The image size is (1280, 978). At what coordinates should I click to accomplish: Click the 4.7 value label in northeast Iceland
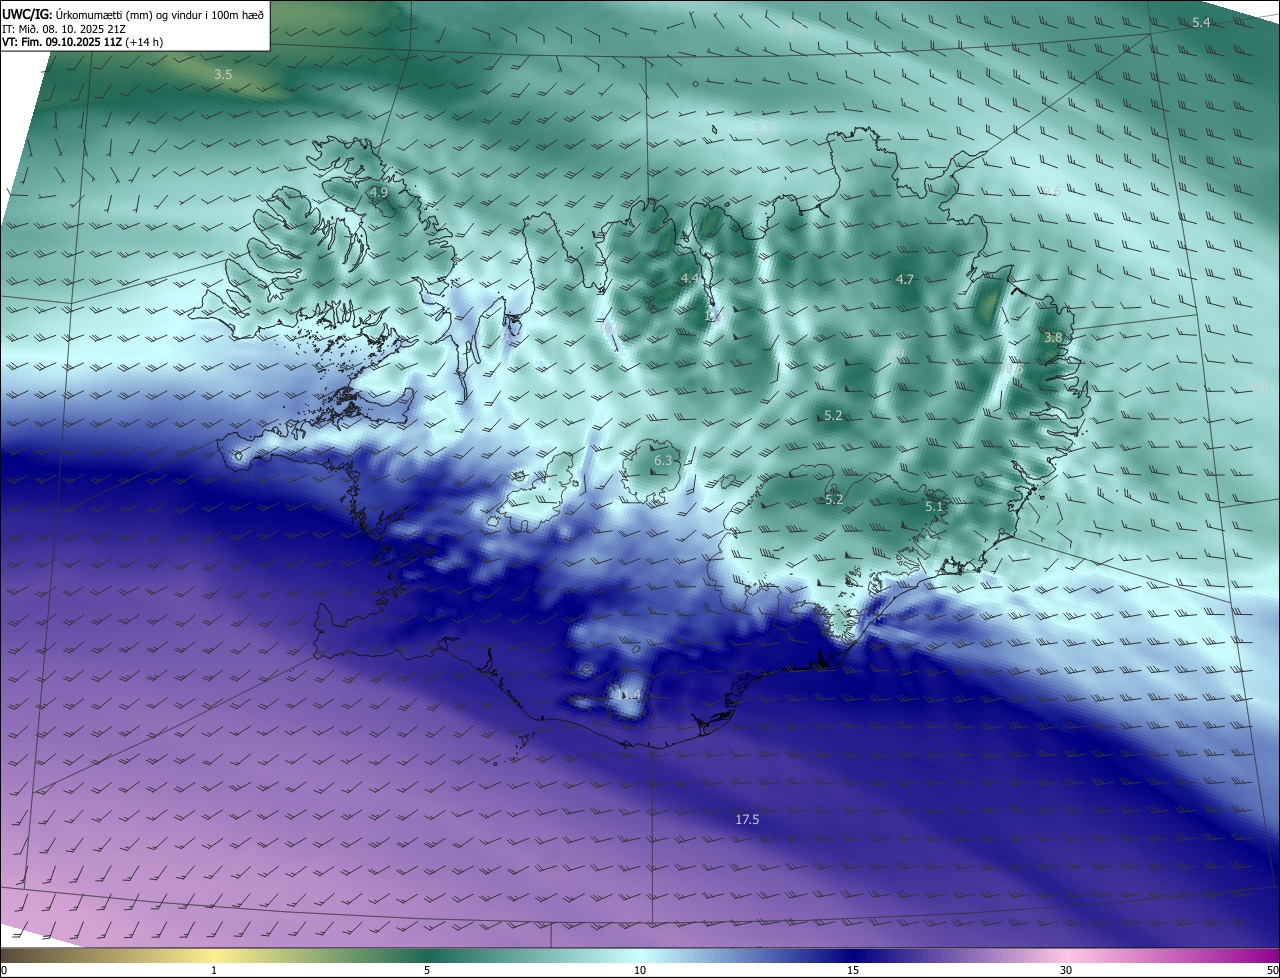905,280
